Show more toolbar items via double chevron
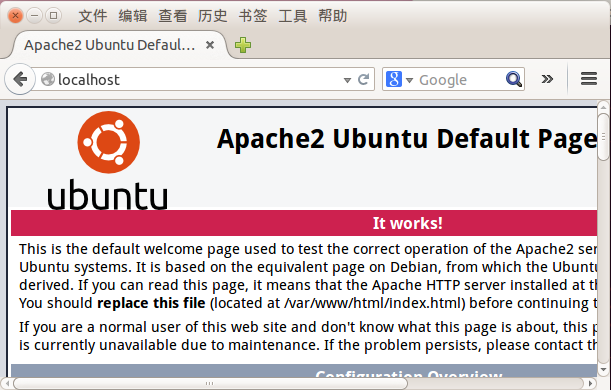This screenshot has width=611, height=390. (x=547, y=79)
